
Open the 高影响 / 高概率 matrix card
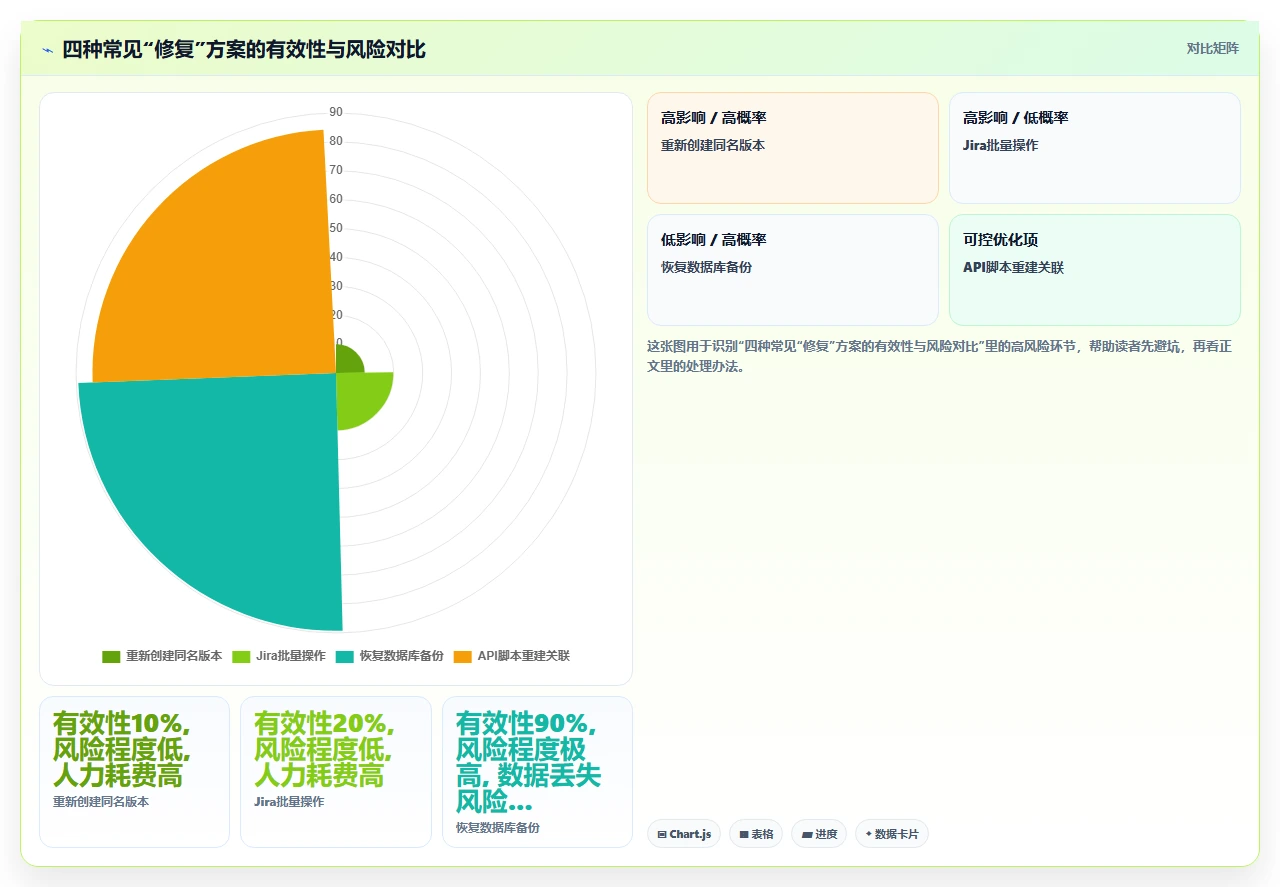(793, 148)
